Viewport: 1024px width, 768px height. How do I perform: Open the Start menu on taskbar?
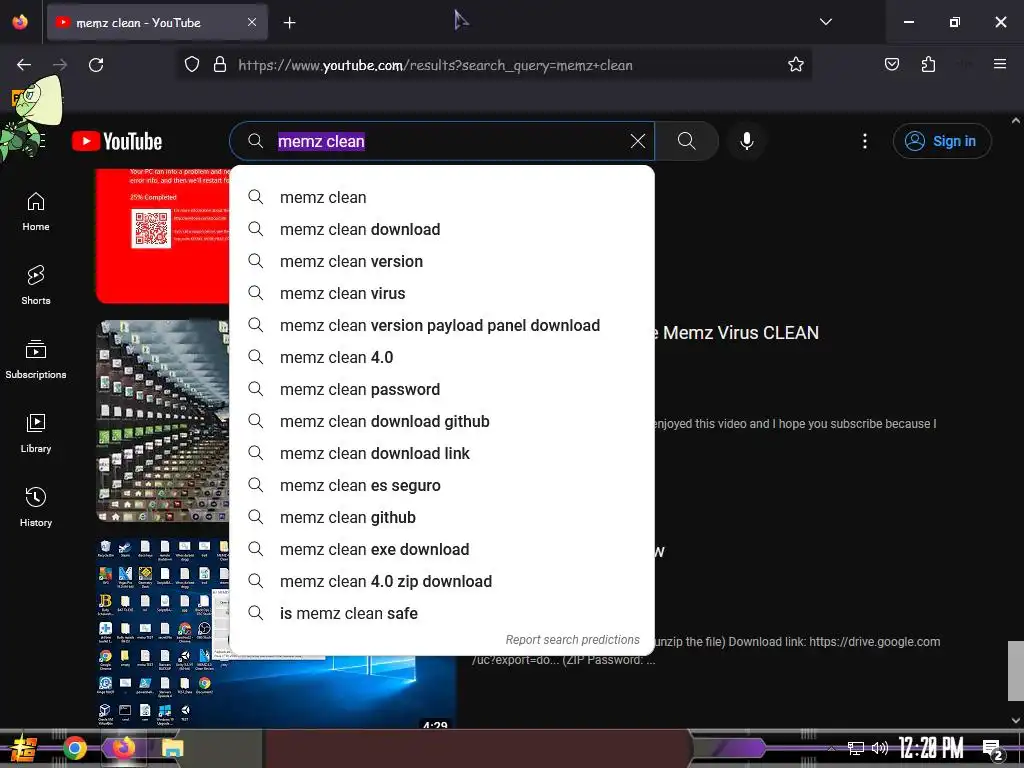coord(24,748)
